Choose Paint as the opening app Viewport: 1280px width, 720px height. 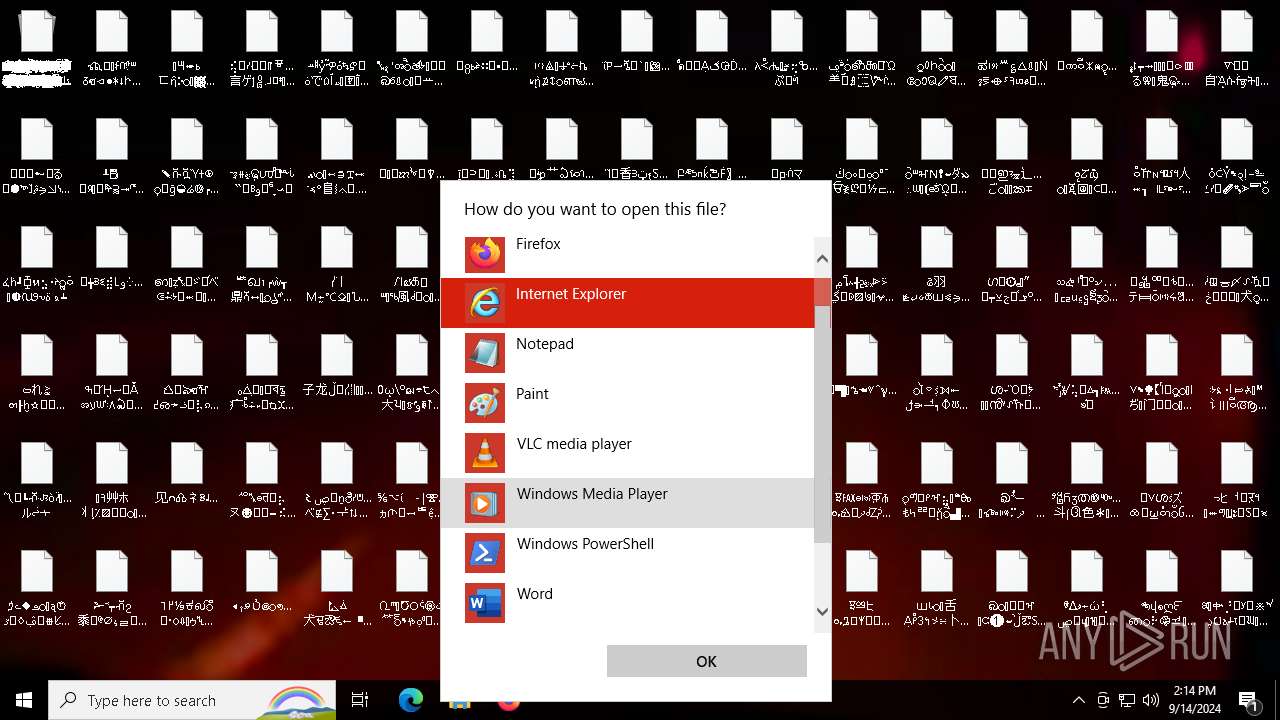coord(627,403)
